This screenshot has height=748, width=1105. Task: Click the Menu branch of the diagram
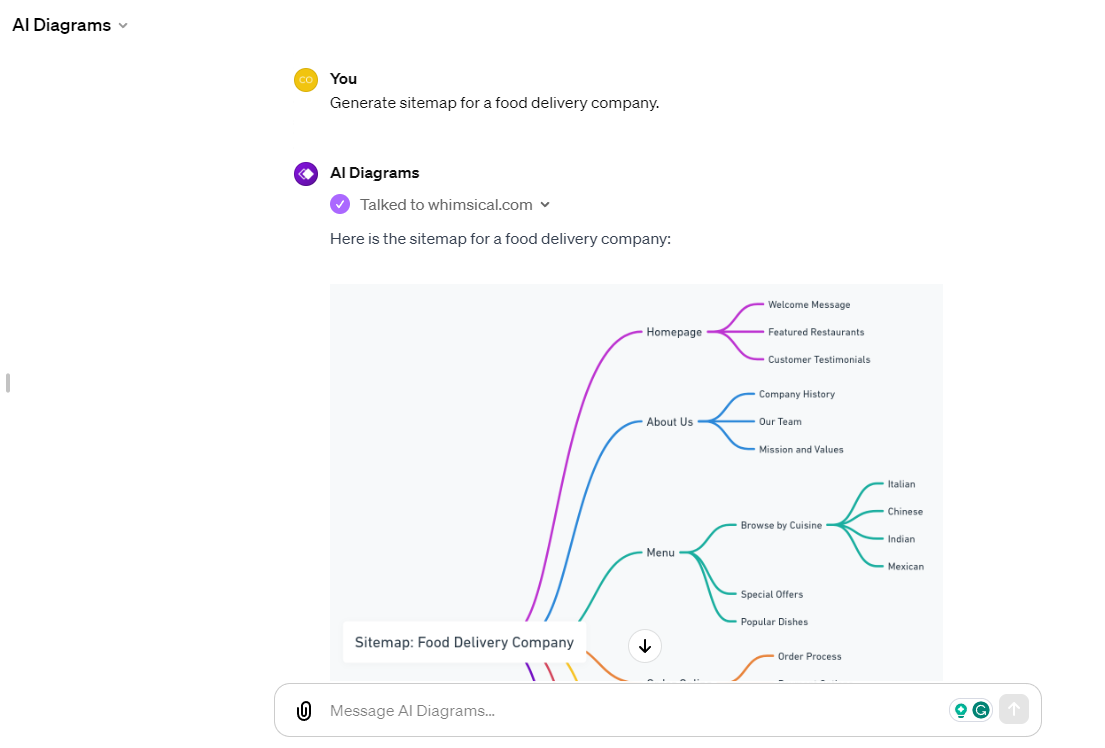(659, 551)
